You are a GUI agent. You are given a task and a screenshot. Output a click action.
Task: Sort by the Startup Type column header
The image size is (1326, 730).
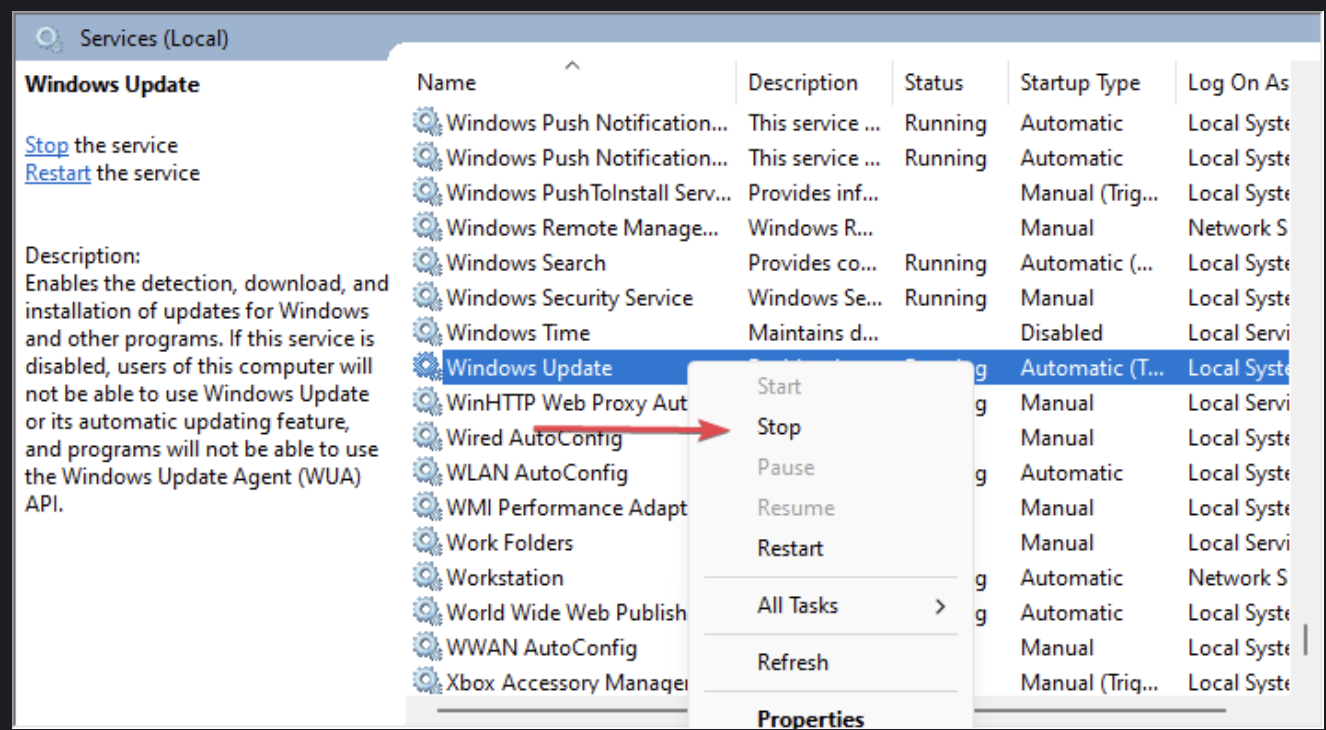tap(1080, 83)
